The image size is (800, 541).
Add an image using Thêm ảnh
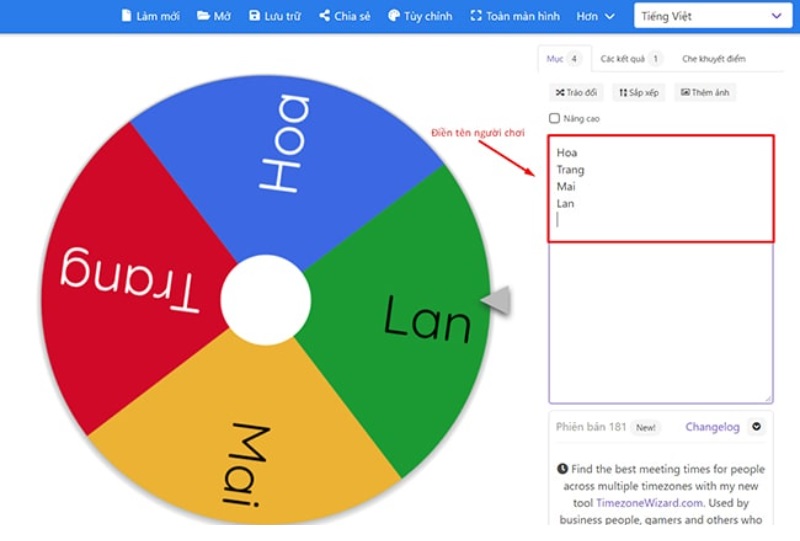pyautogui.click(x=704, y=92)
